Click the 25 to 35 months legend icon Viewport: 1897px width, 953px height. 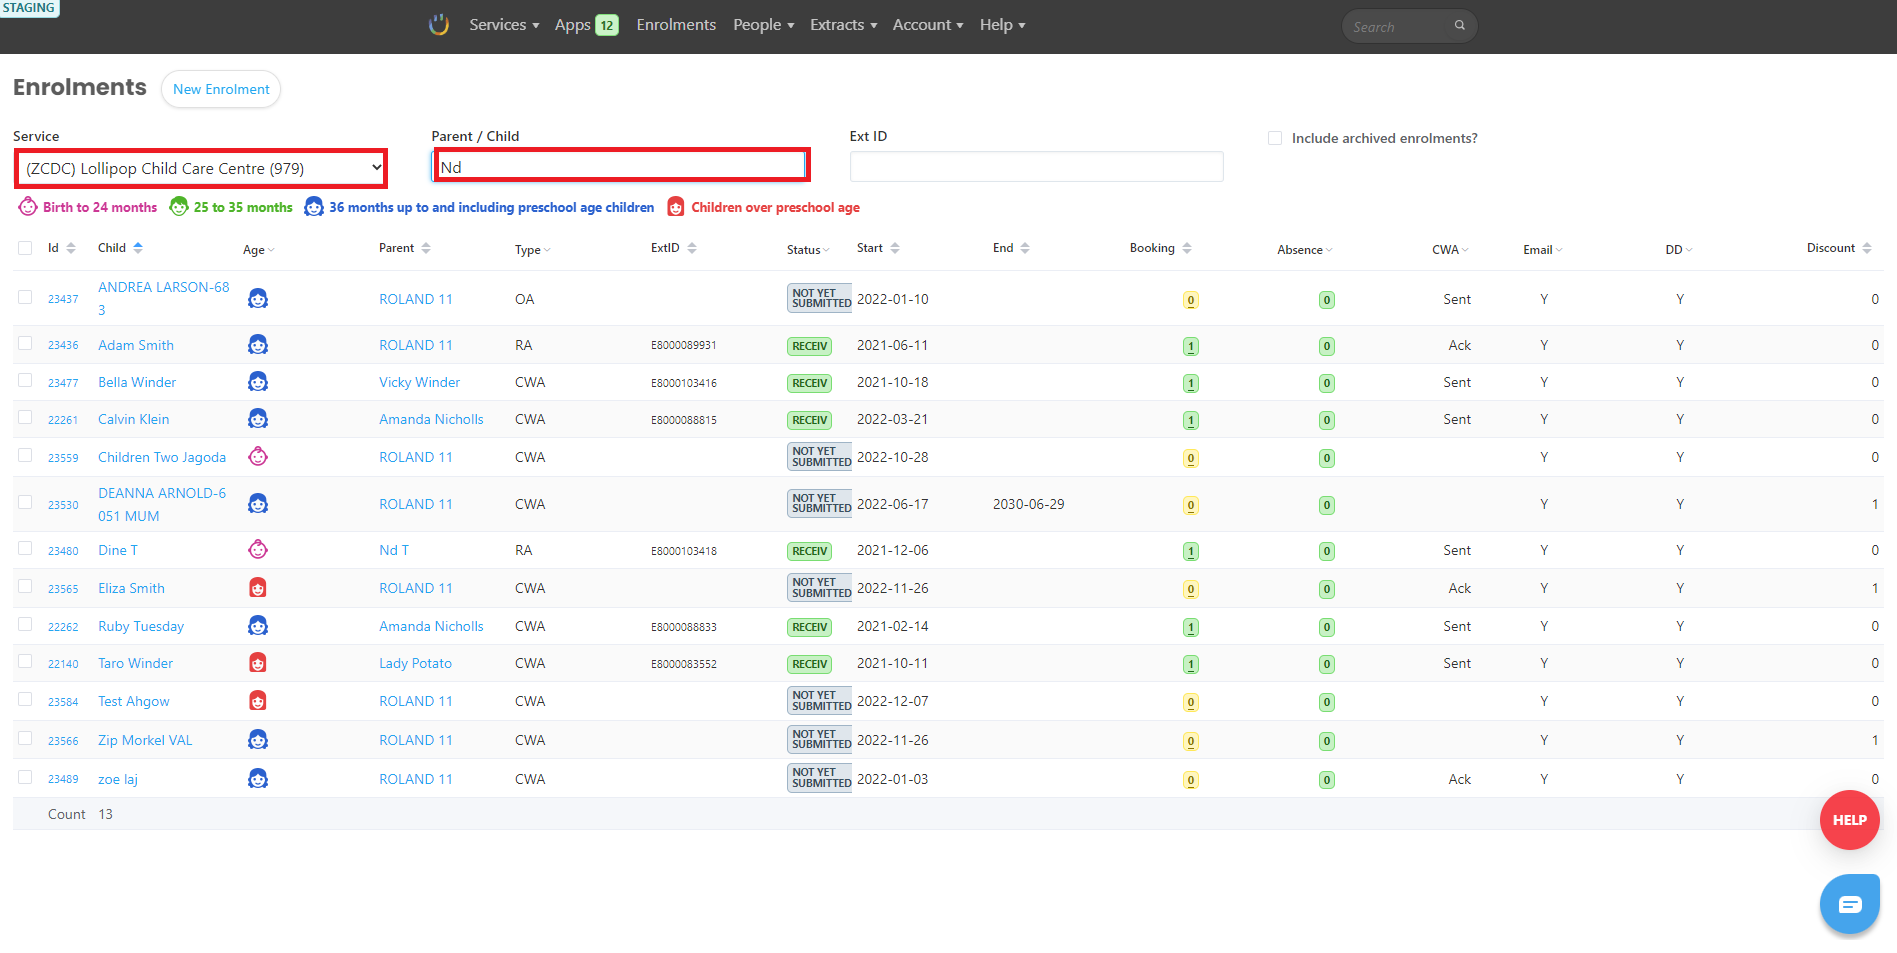(x=179, y=207)
